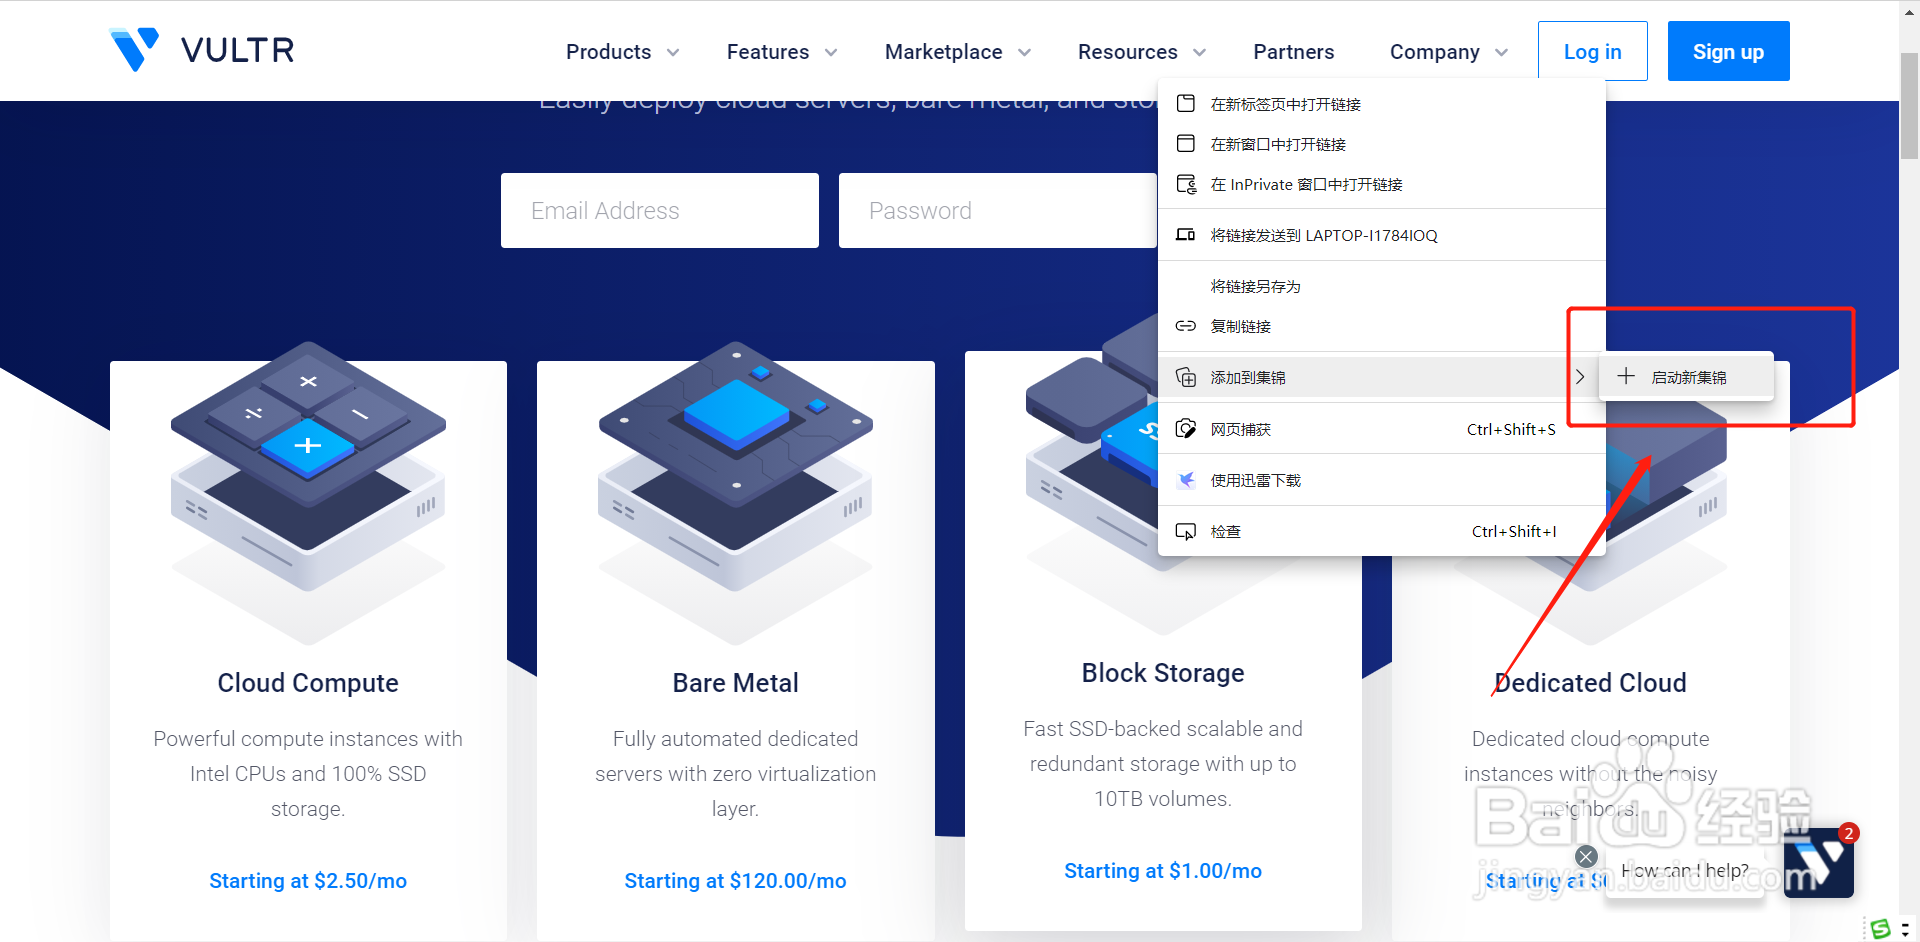
Task: Focus the Email Address input field
Action: coord(660,210)
